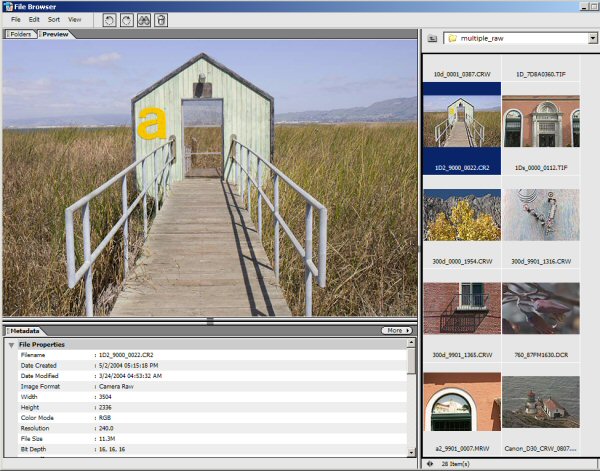The width and height of the screenshot is (600, 471).
Task: Expand the multiple_raw folder dropdown
Action: pyautogui.click(x=593, y=38)
